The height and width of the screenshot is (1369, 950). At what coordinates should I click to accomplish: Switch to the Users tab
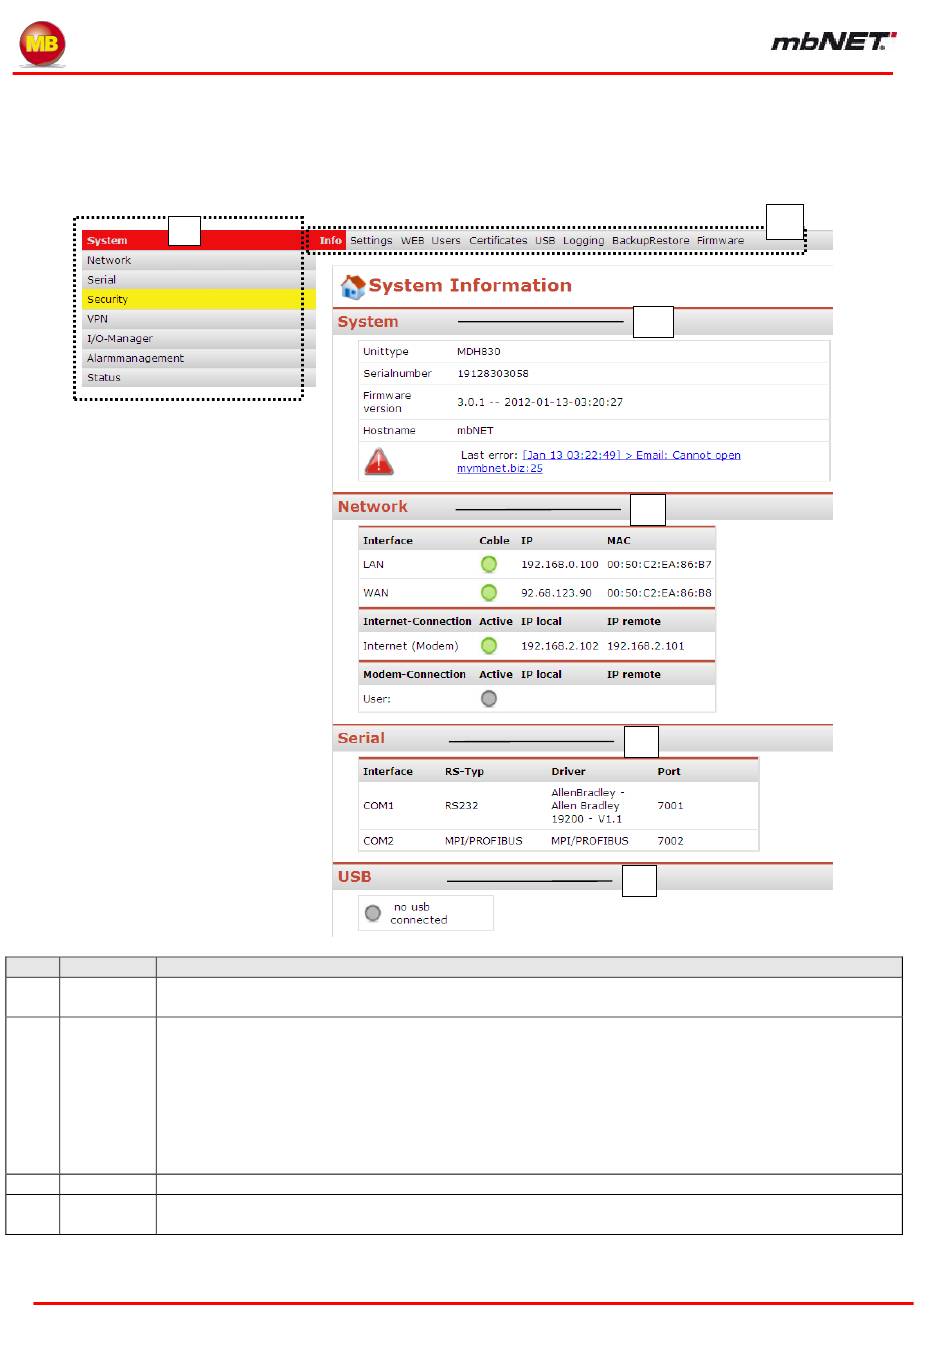(446, 241)
